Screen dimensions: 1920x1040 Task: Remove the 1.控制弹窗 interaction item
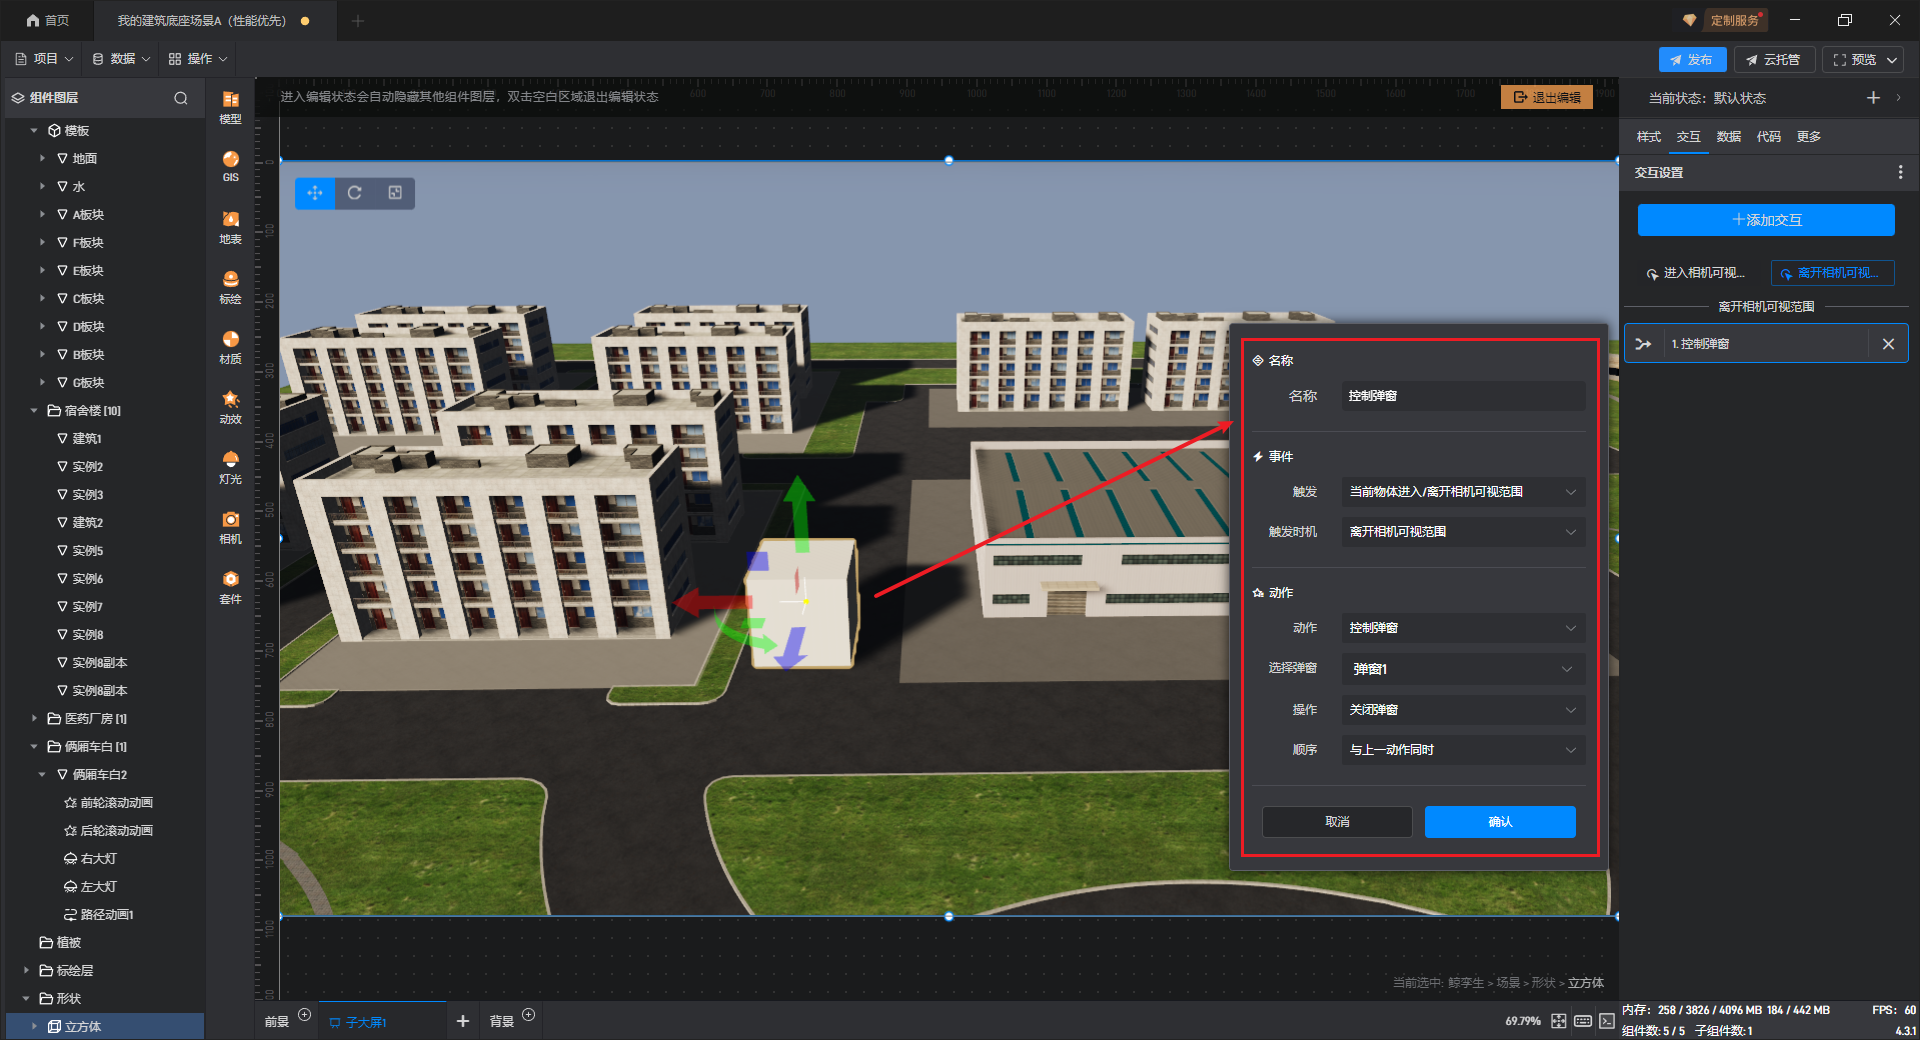point(1888,344)
